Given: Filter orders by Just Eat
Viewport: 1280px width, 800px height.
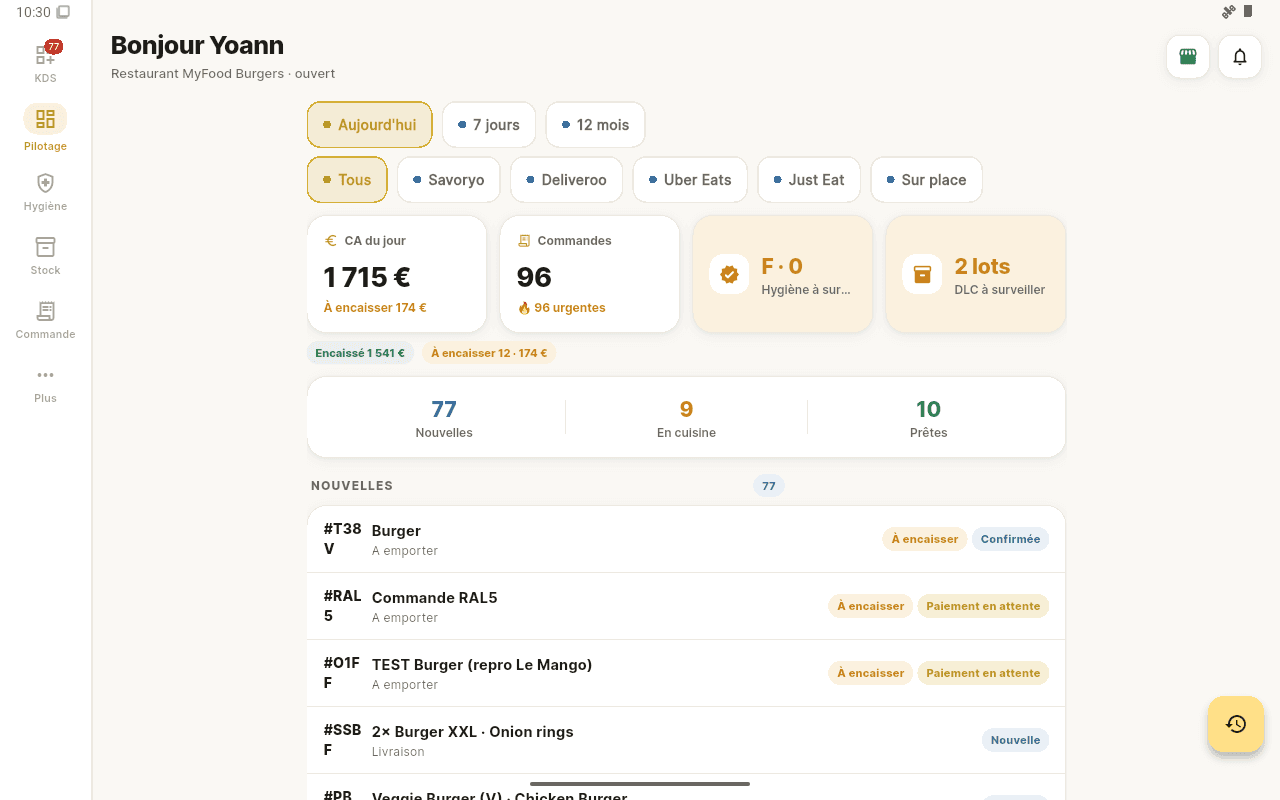Looking at the screenshot, I should [809, 180].
